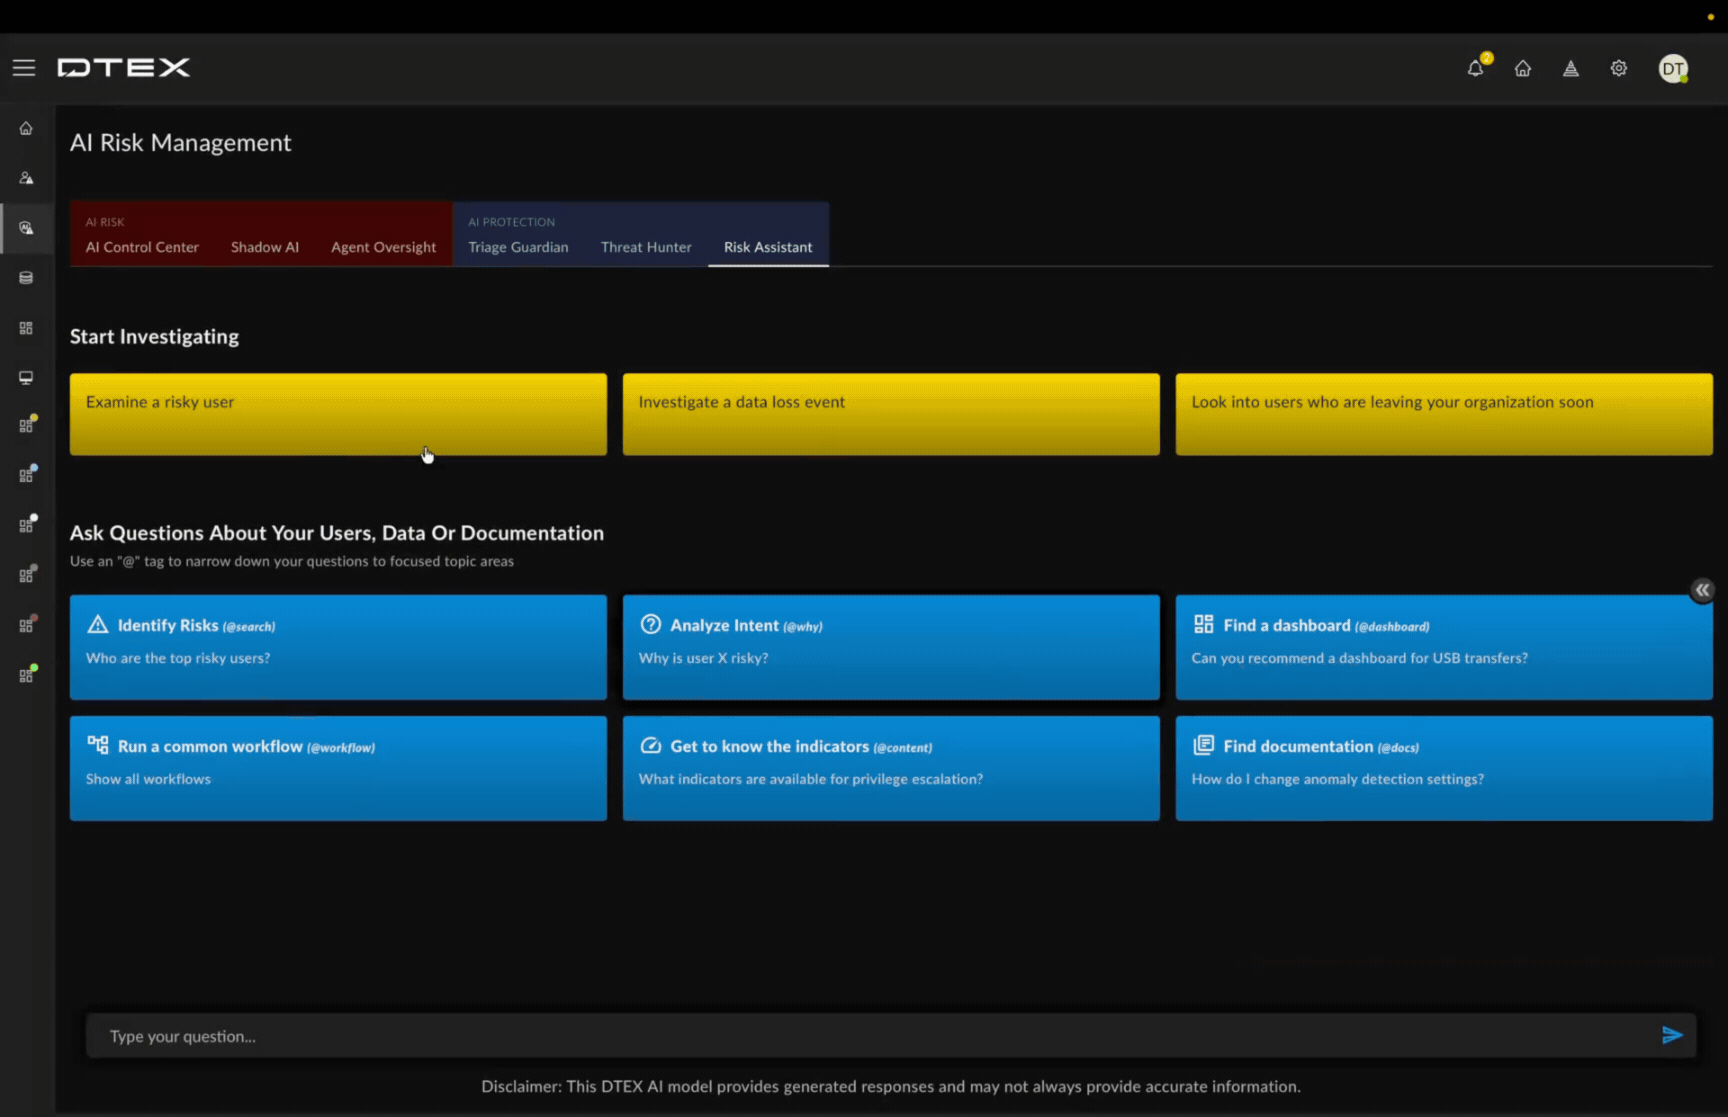Image resolution: width=1728 pixels, height=1117 pixels.
Task: Open the alerts triangle icon in top bar
Action: 1571,68
